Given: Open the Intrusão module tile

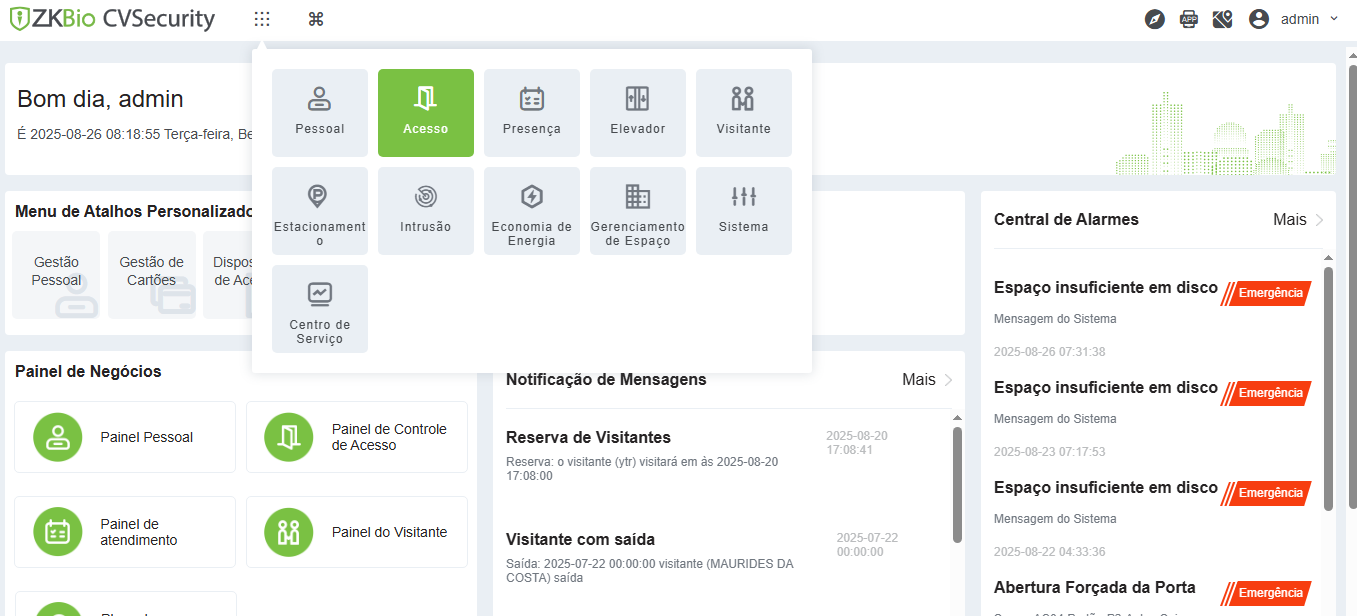Looking at the screenshot, I should (x=426, y=211).
